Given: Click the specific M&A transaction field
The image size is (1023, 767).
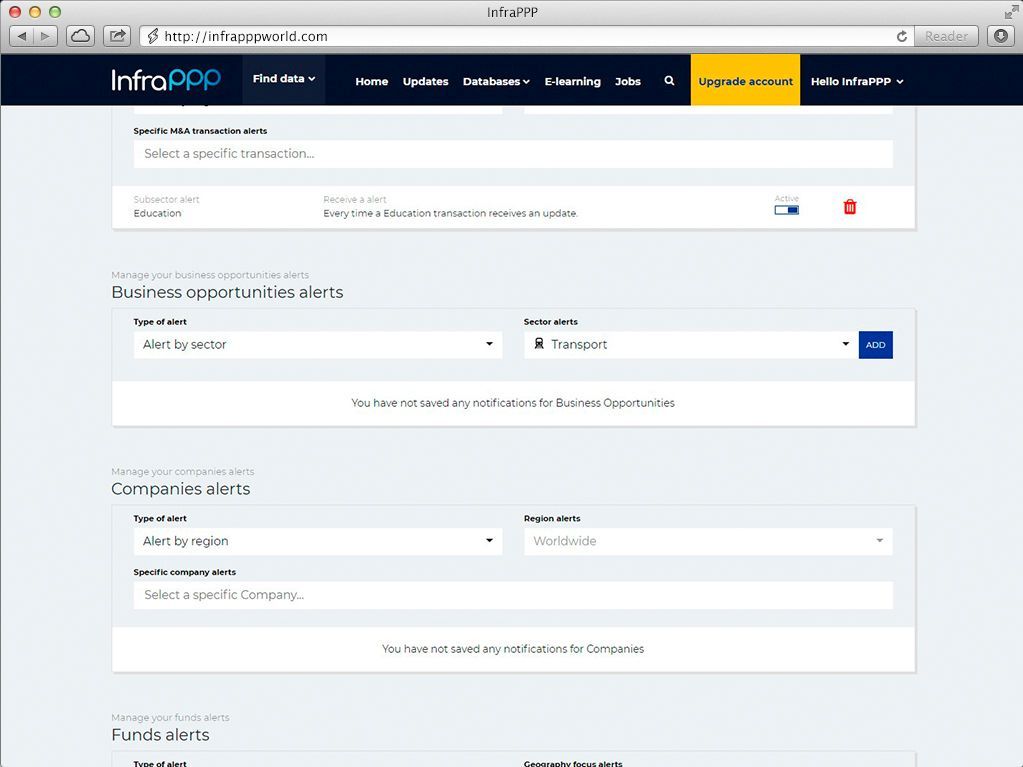Looking at the screenshot, I should click(512, 154).
